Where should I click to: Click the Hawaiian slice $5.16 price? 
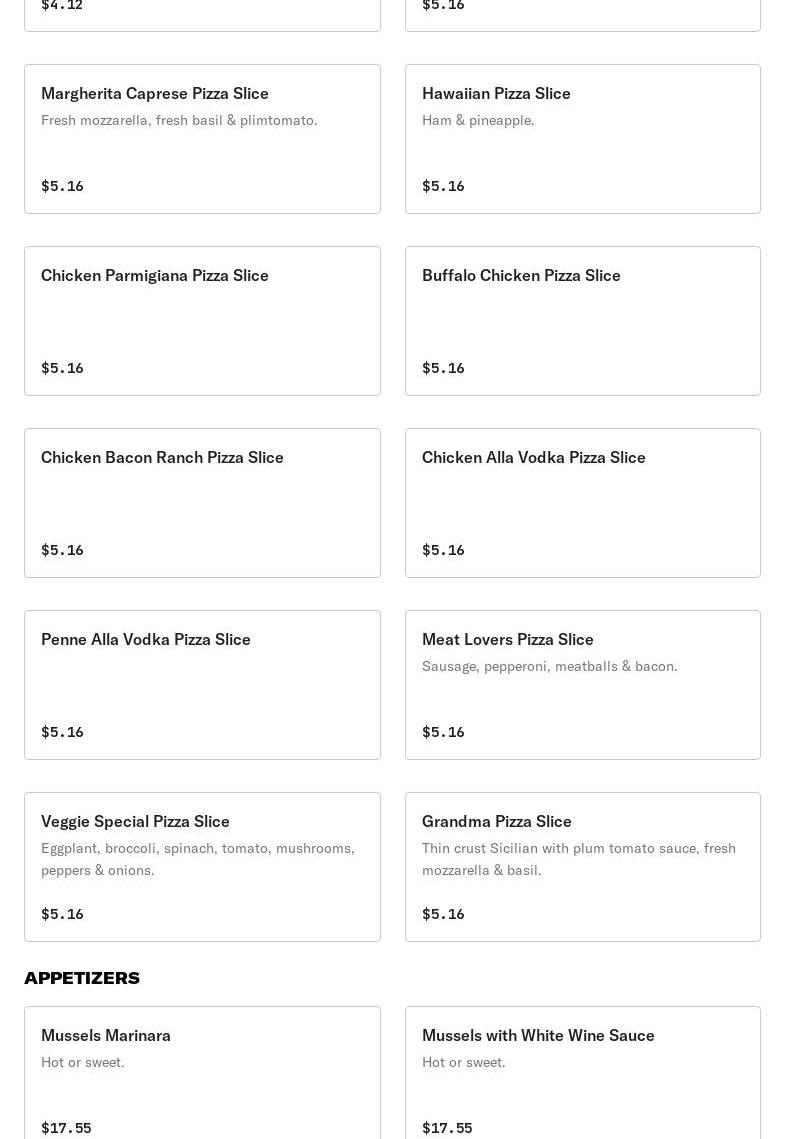pyautogui.click(x=443, y=186)
